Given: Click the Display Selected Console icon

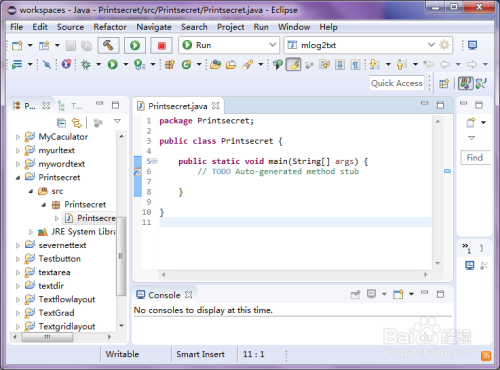Looking at the screenshot, I should point(371,294).
